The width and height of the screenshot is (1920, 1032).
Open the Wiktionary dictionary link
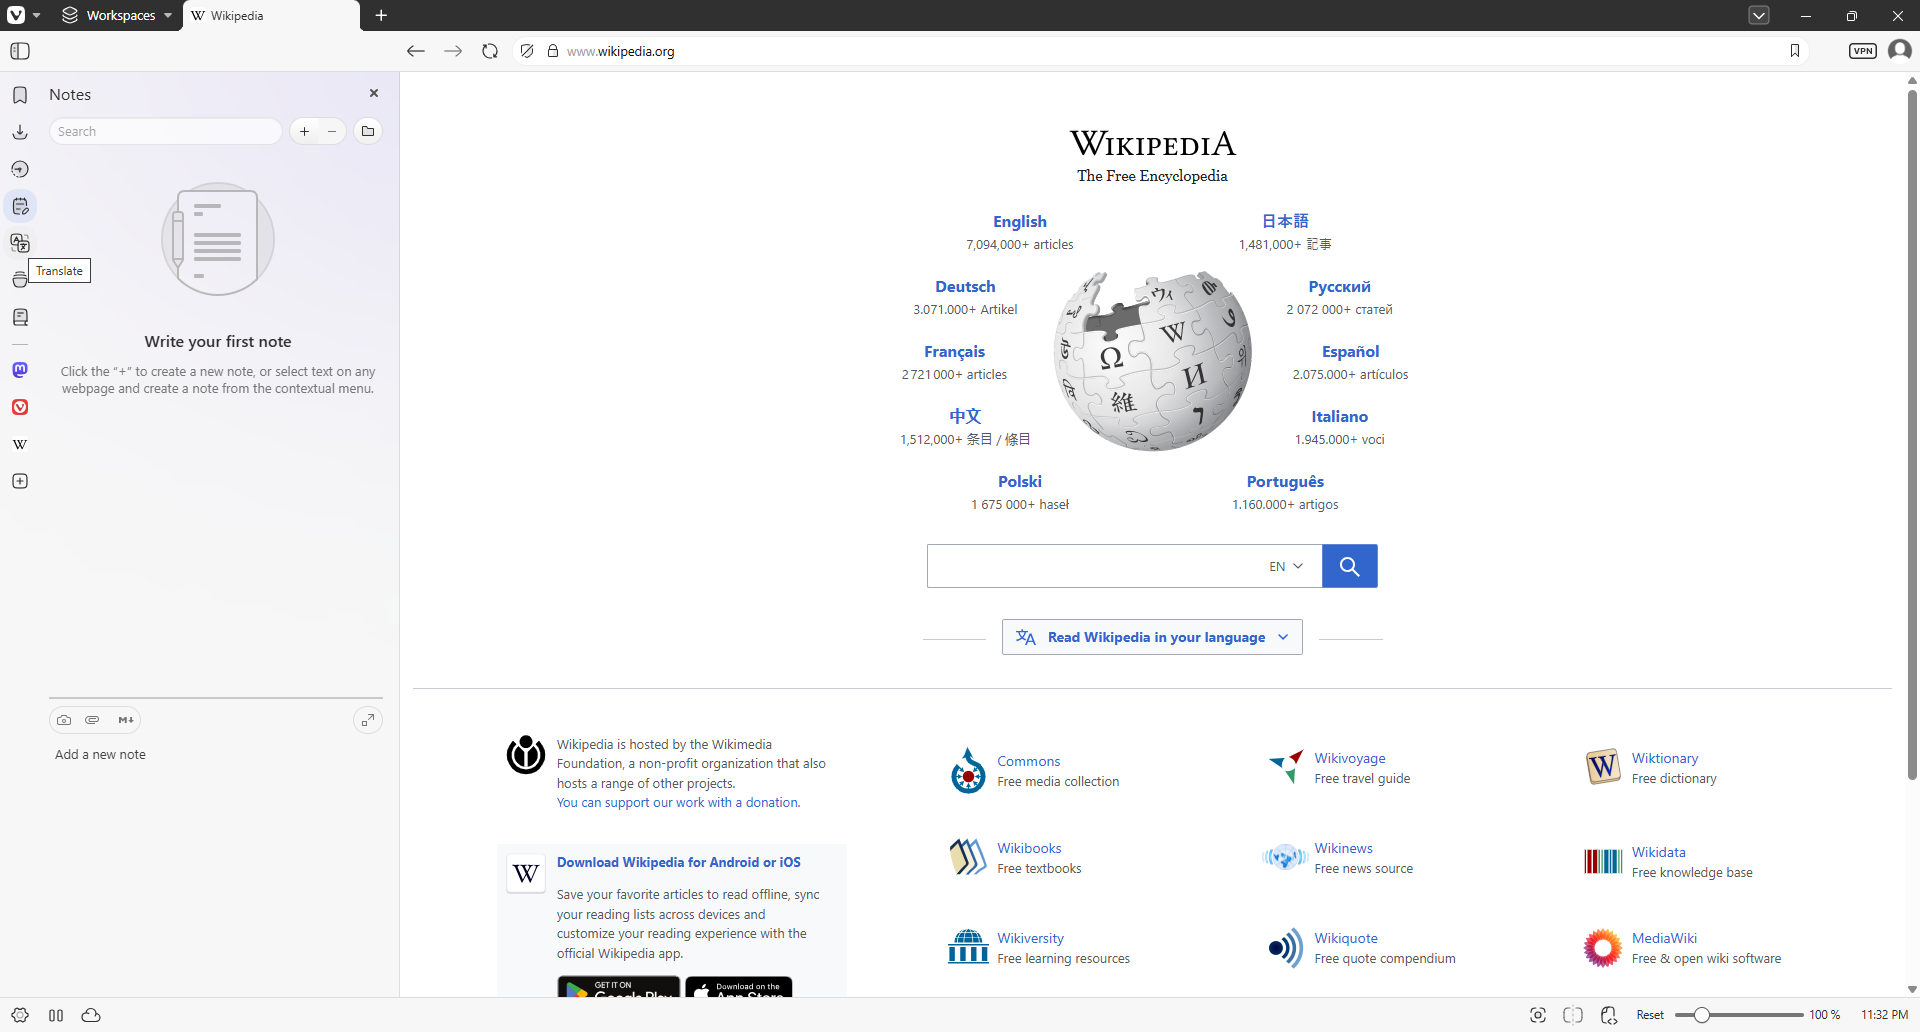tap(1665, 758)
